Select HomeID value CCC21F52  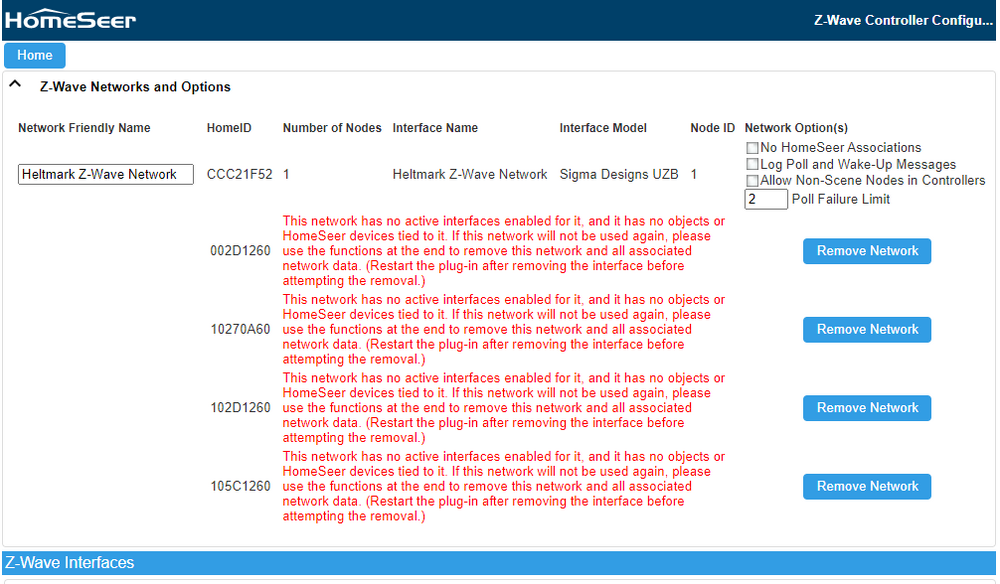[239, 175]
